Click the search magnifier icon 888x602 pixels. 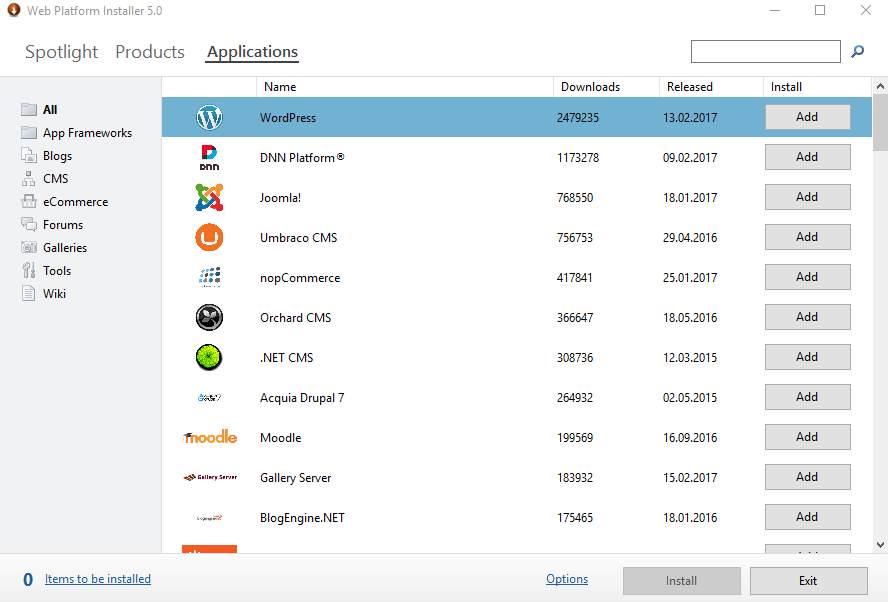click(857, 52)
